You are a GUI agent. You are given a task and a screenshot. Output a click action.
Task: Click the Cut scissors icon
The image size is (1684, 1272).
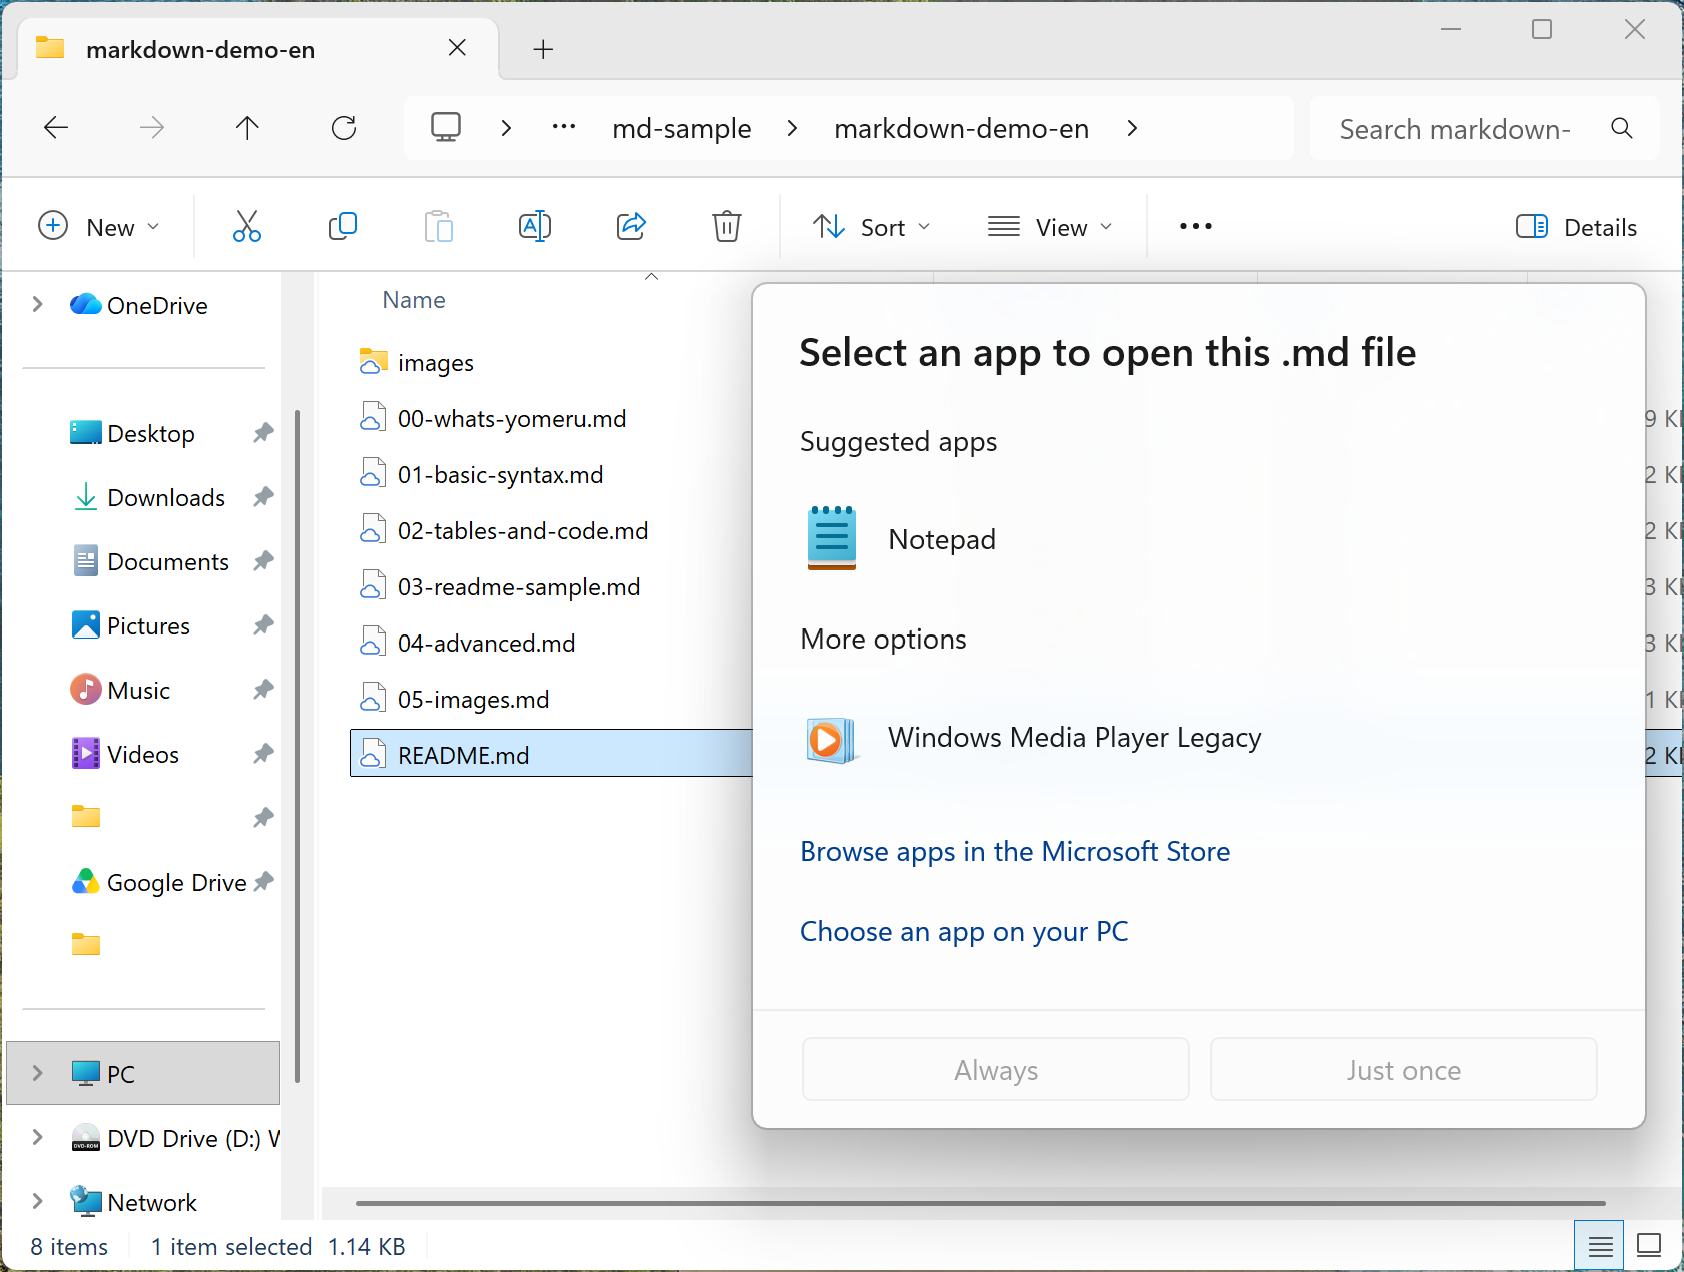pos(246,227)
